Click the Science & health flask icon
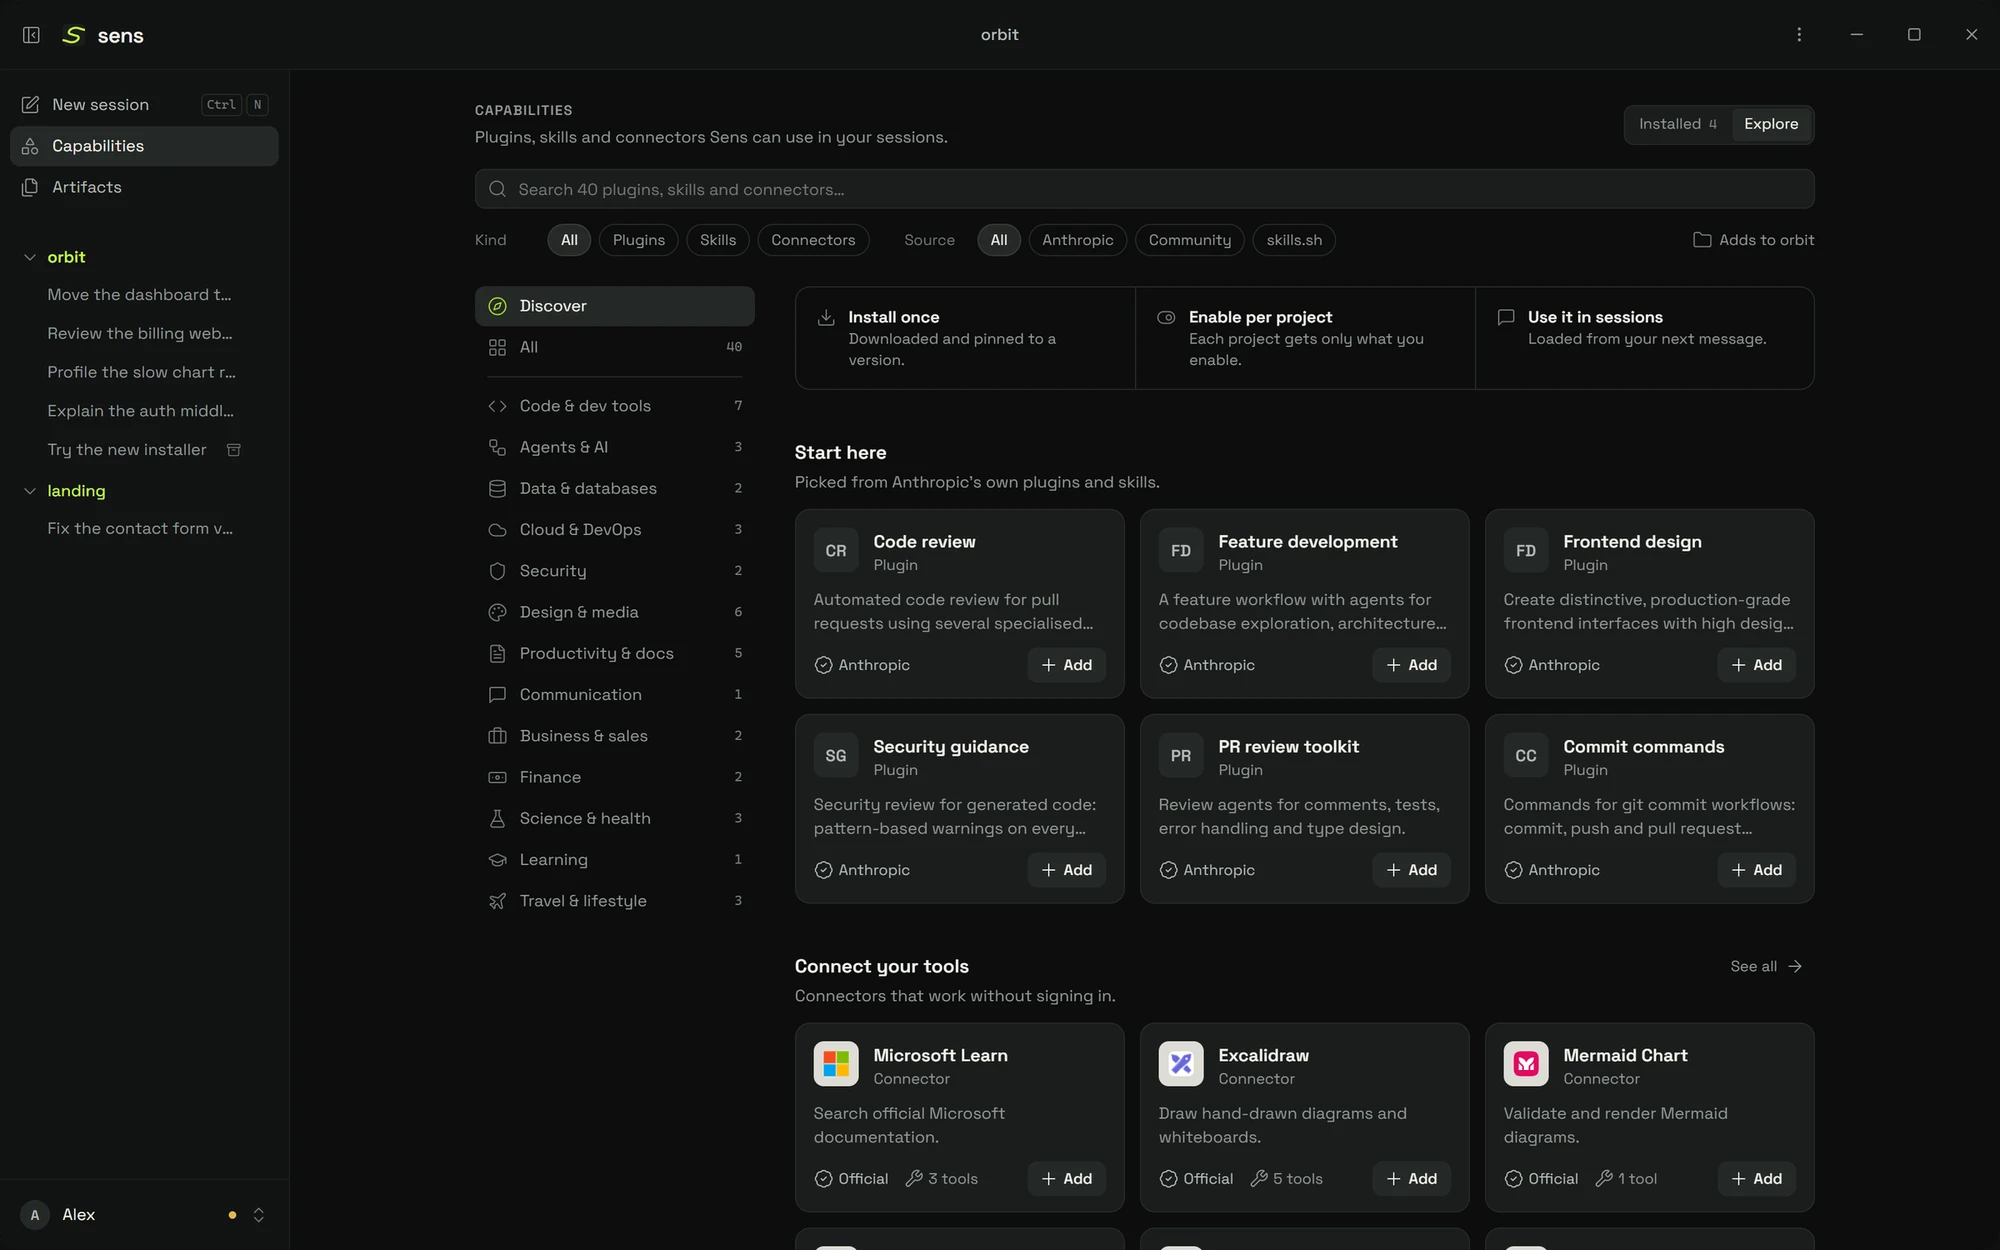This screenshot has width=2000, height=1250. click(x=497, y=818)
